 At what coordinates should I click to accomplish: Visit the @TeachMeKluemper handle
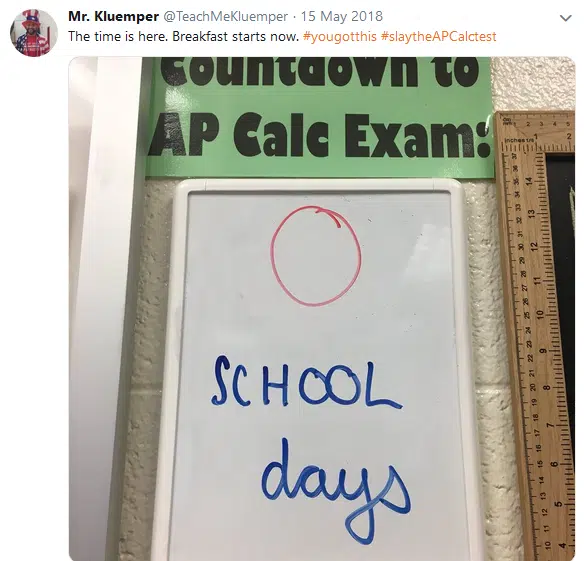[x=225, y=16]
